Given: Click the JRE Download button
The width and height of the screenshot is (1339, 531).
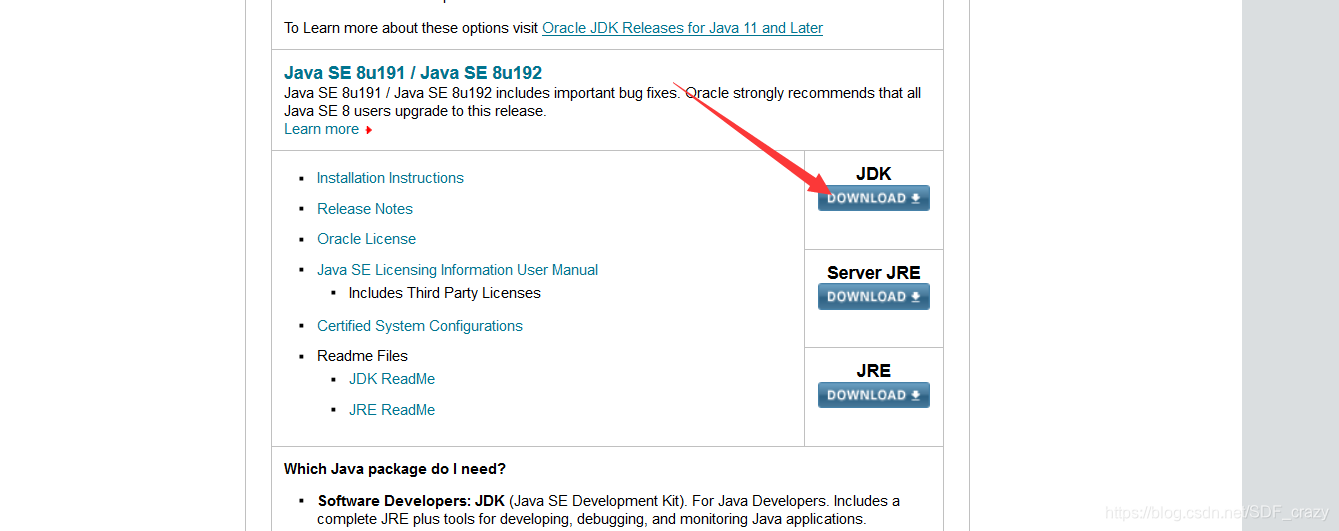Looking at the screenshot, I should pyautogui.click(x=873, y=395).
